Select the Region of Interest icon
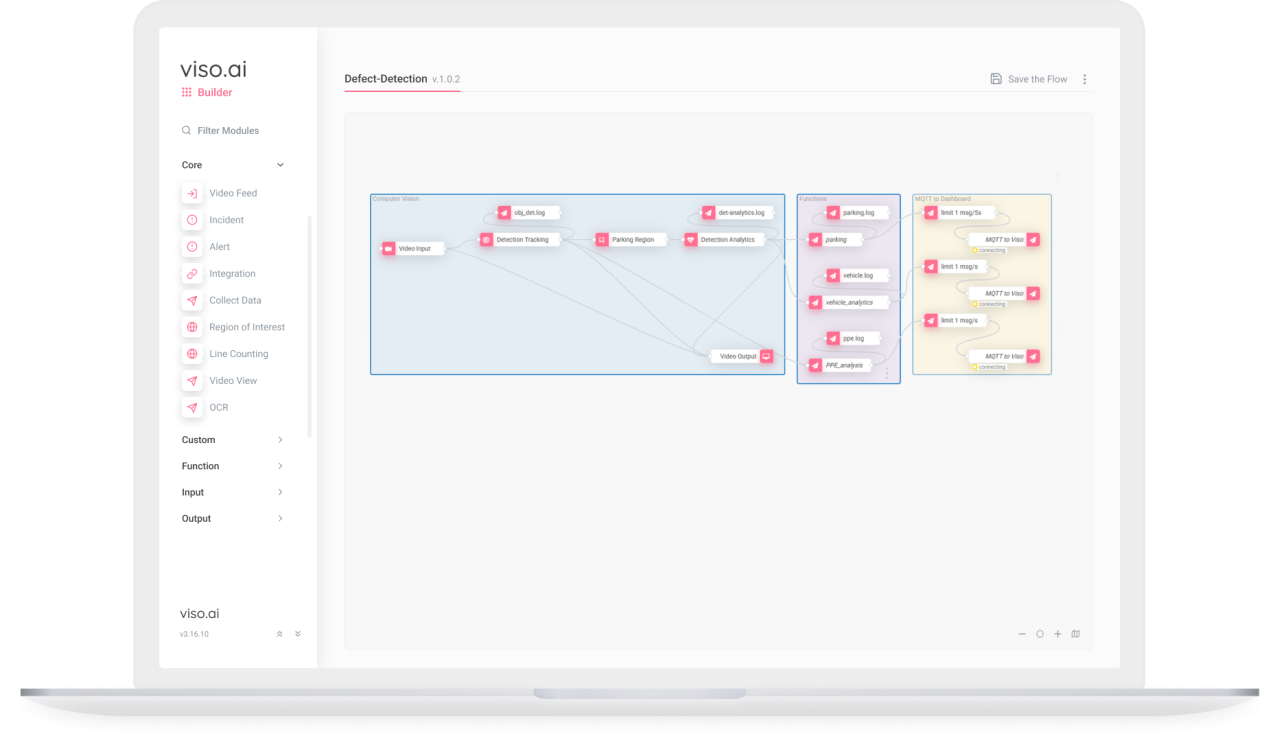The height and width of the screenshot is (741, 1280). click(x=192, y=327)
